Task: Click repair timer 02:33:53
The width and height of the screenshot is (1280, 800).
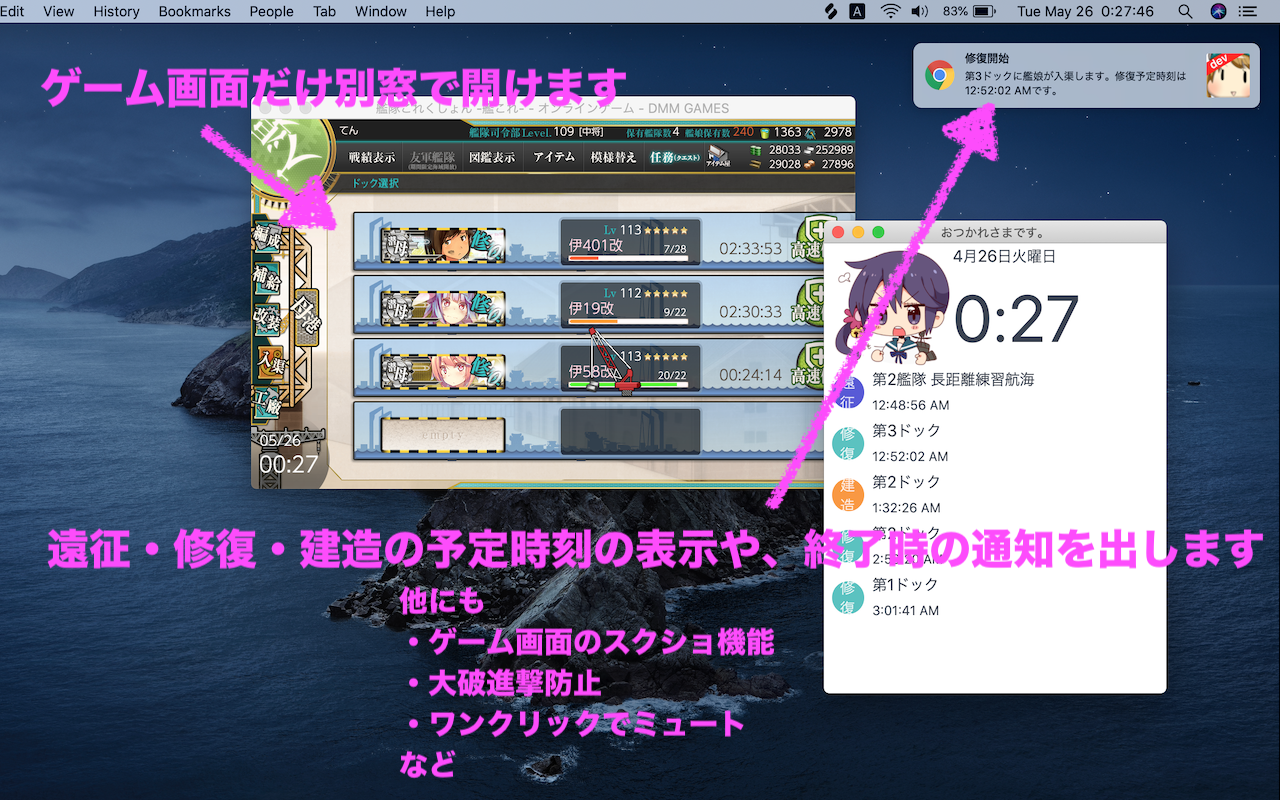Action: pos(750,248)
